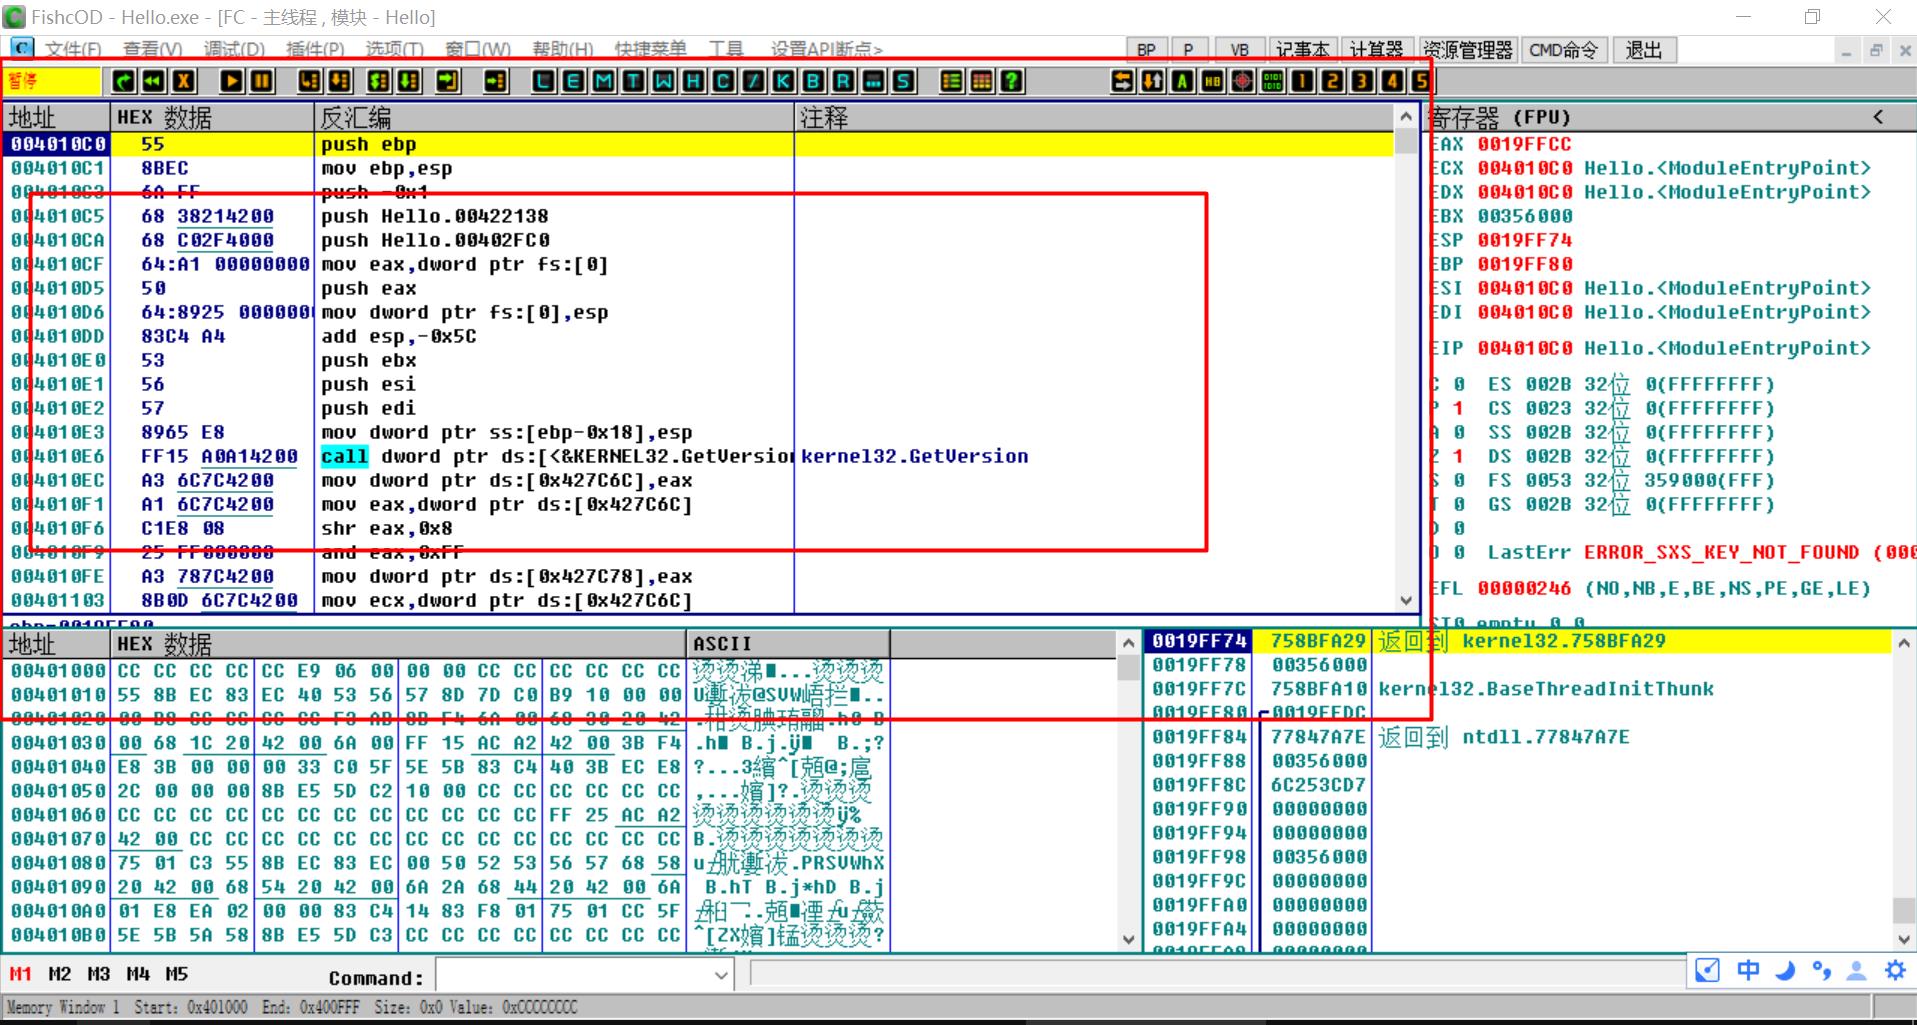Open Source window with S icon

(903, 82)
